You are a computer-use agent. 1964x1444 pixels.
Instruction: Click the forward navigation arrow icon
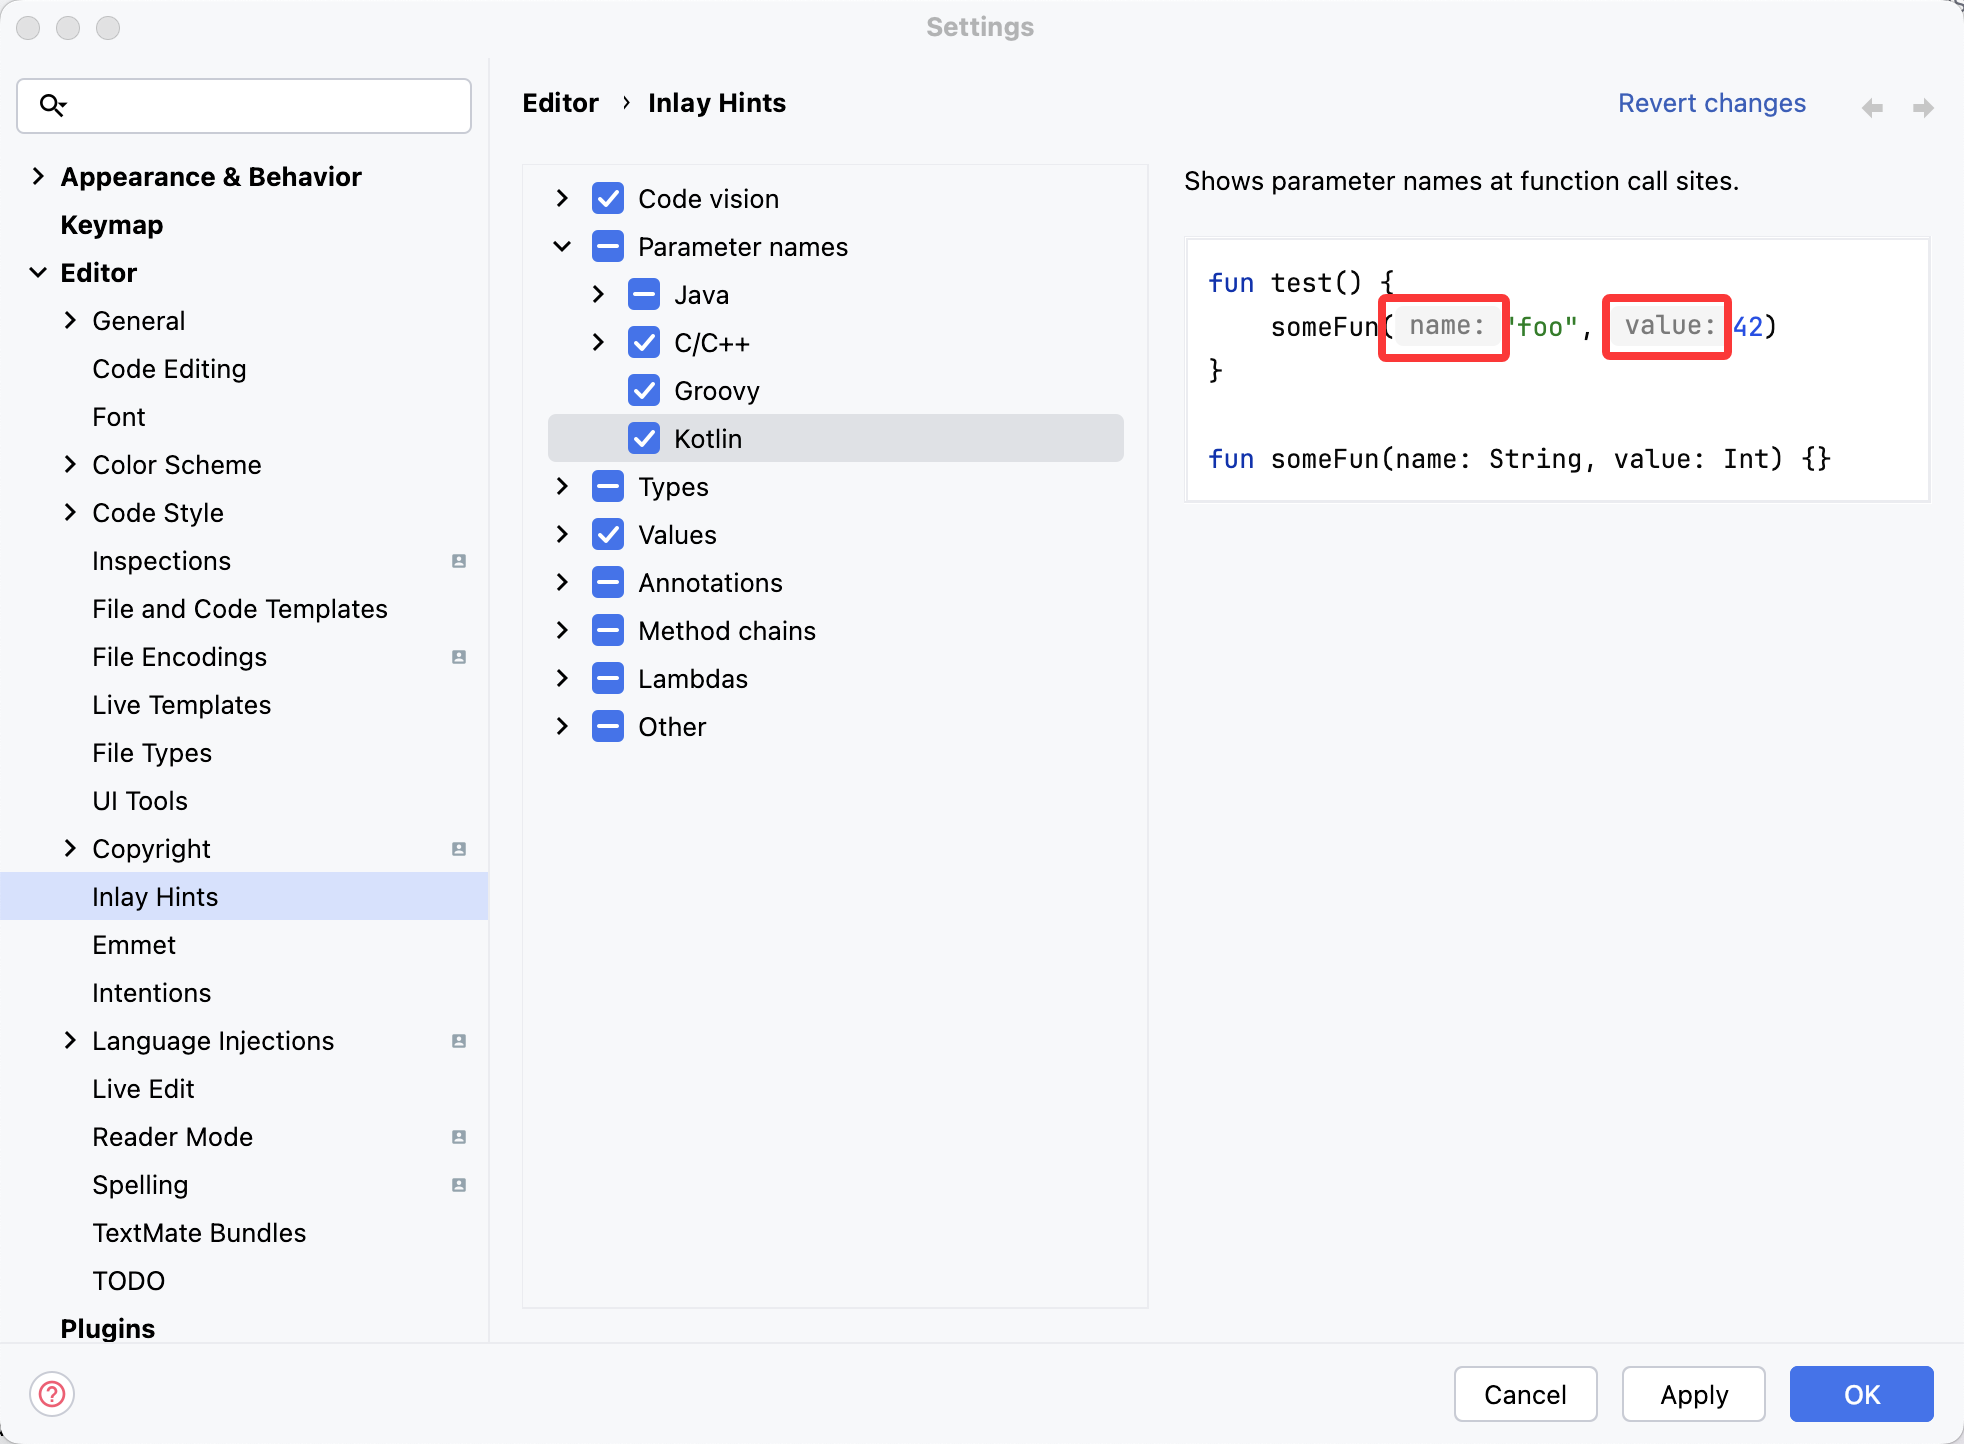(x=1923, y=107)
